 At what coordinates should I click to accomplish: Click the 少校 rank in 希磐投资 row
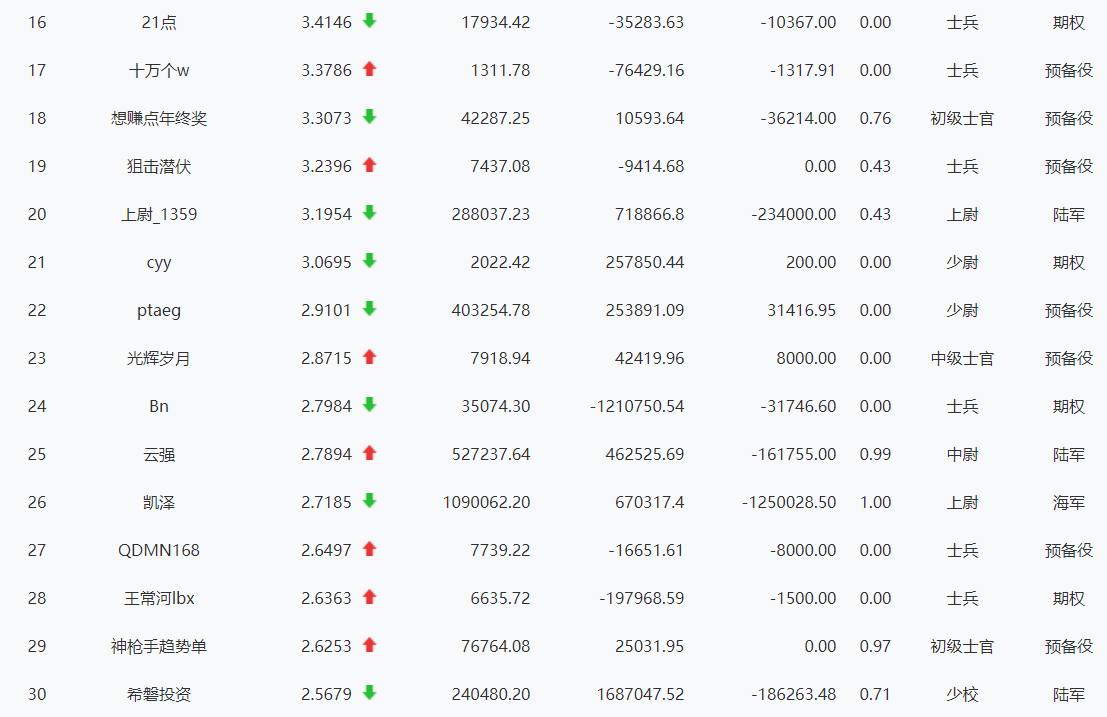(962, 694)
